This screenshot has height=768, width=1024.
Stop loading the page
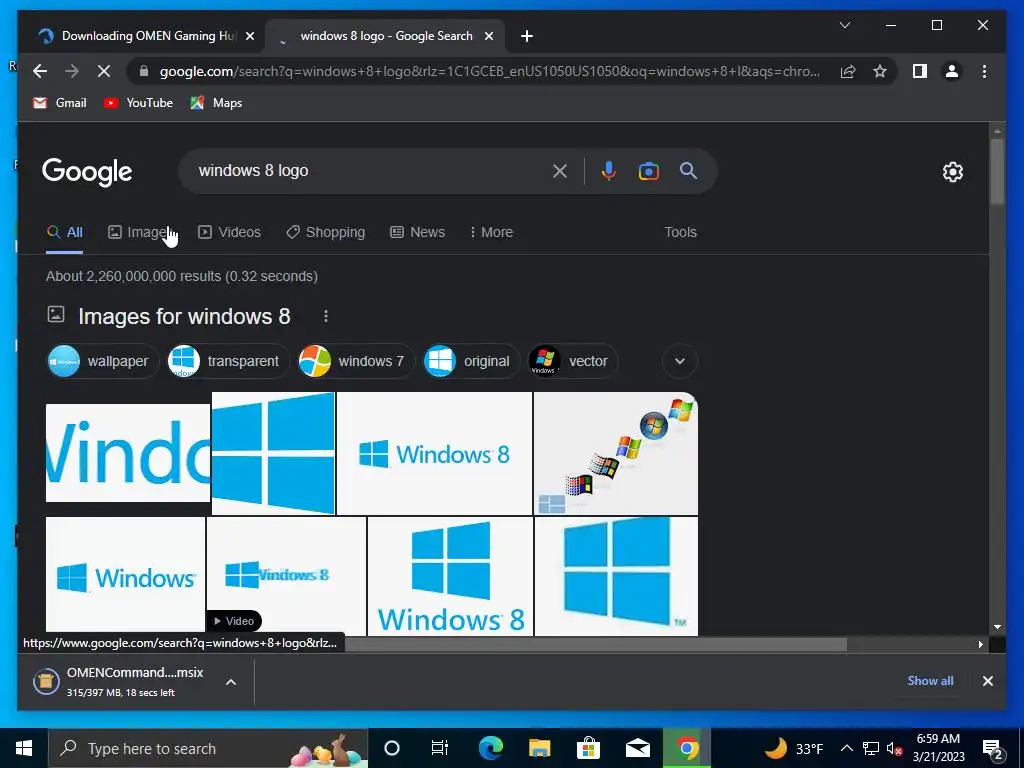(104, 71)
